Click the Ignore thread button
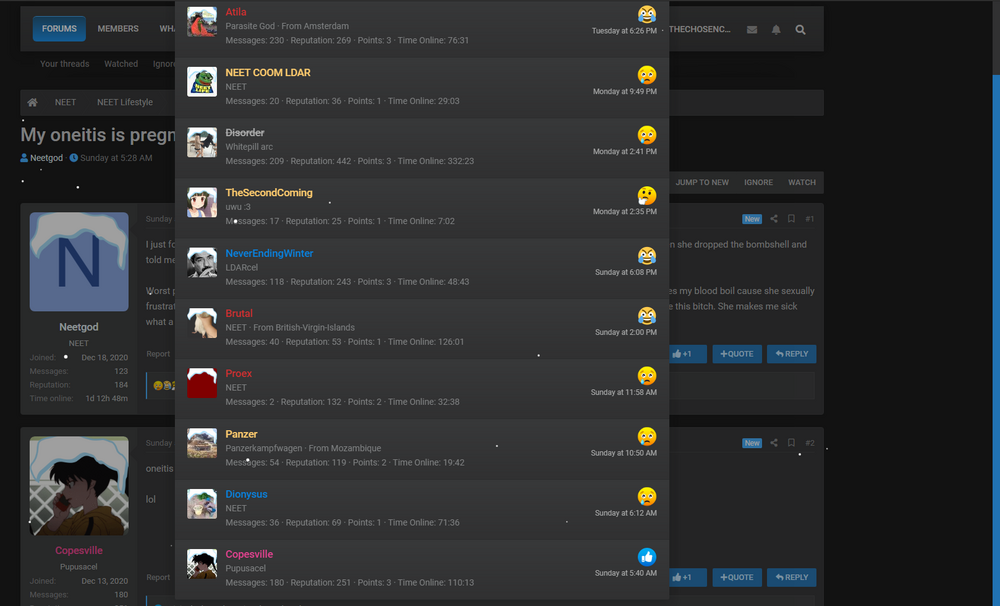Screen dimensions: 1000x606 point(758,182)
